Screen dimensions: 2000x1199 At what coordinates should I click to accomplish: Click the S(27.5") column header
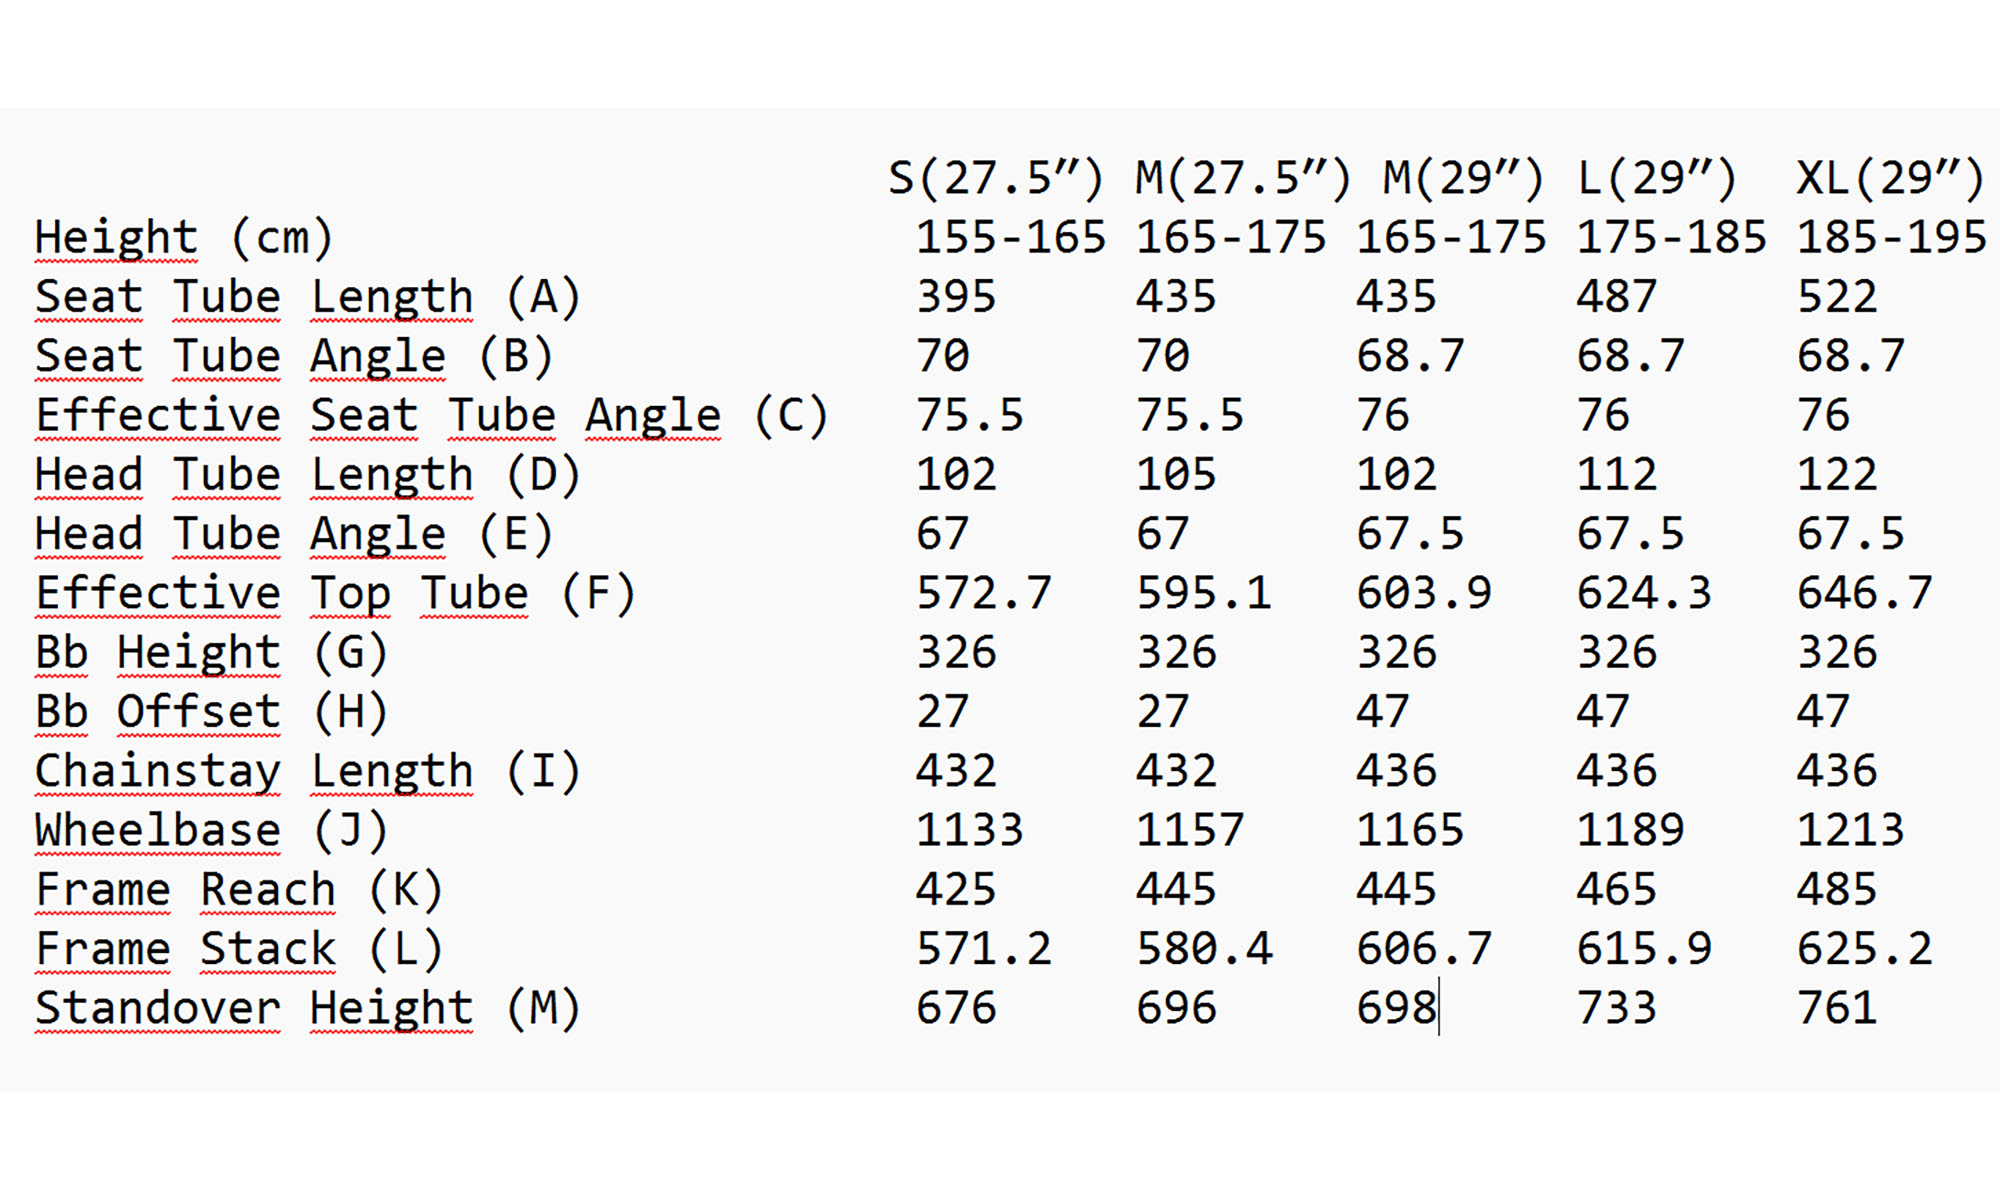point(996,179)
